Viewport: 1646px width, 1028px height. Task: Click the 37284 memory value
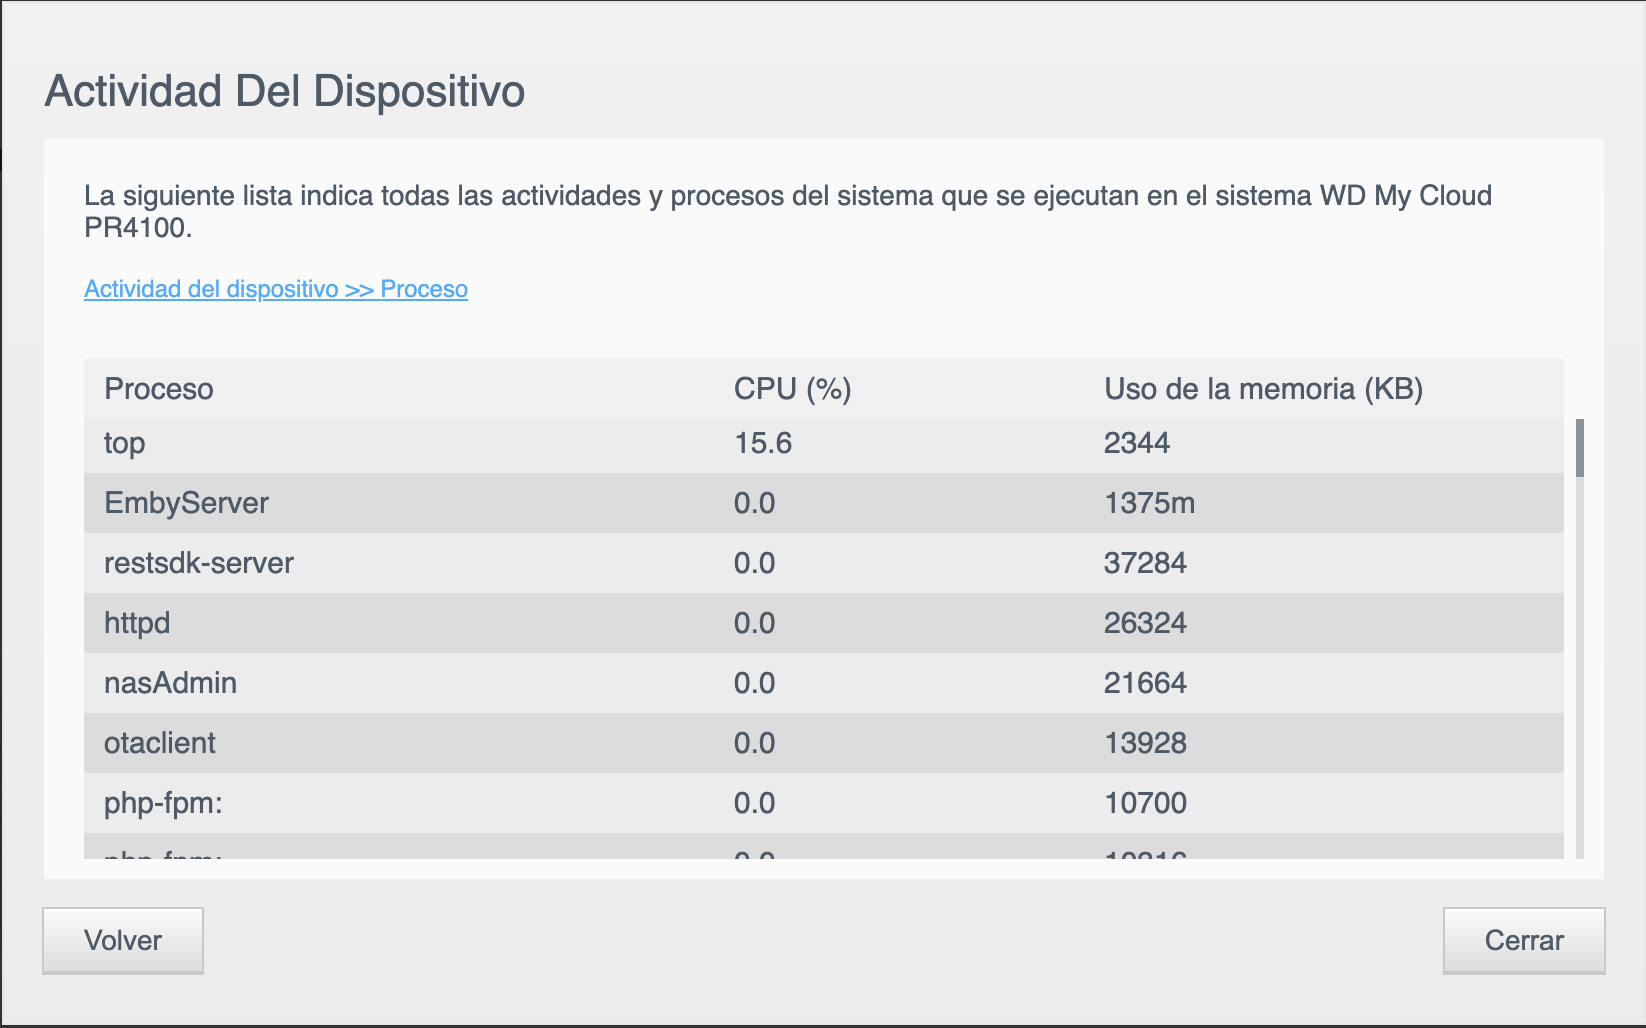coord(1145,563)
